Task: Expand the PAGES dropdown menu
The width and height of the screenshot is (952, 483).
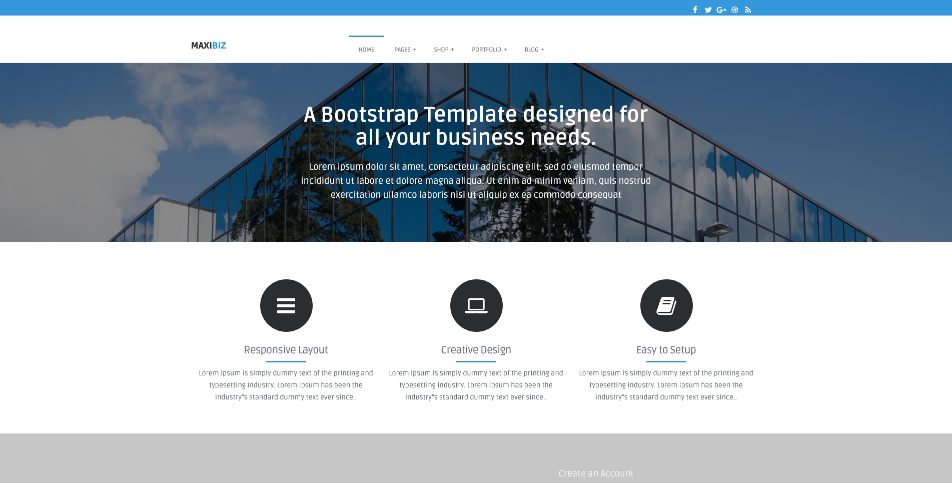Action: click(405, 49)
